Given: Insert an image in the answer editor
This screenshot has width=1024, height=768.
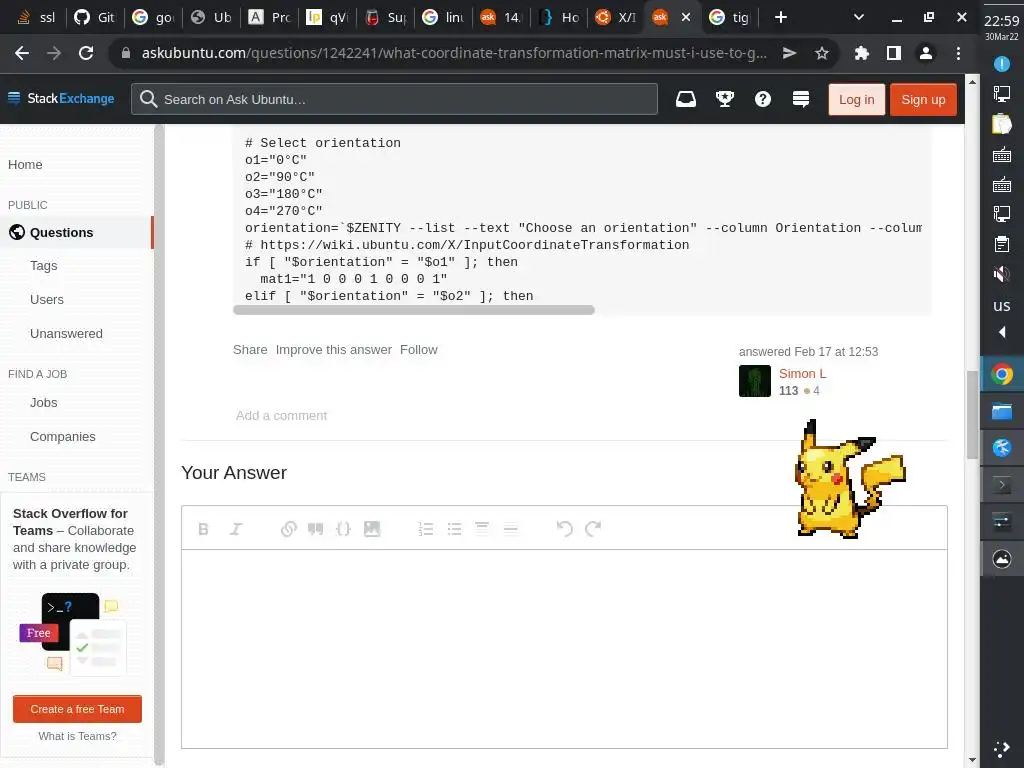Looking at the screenshot, I should click(372, 529).
